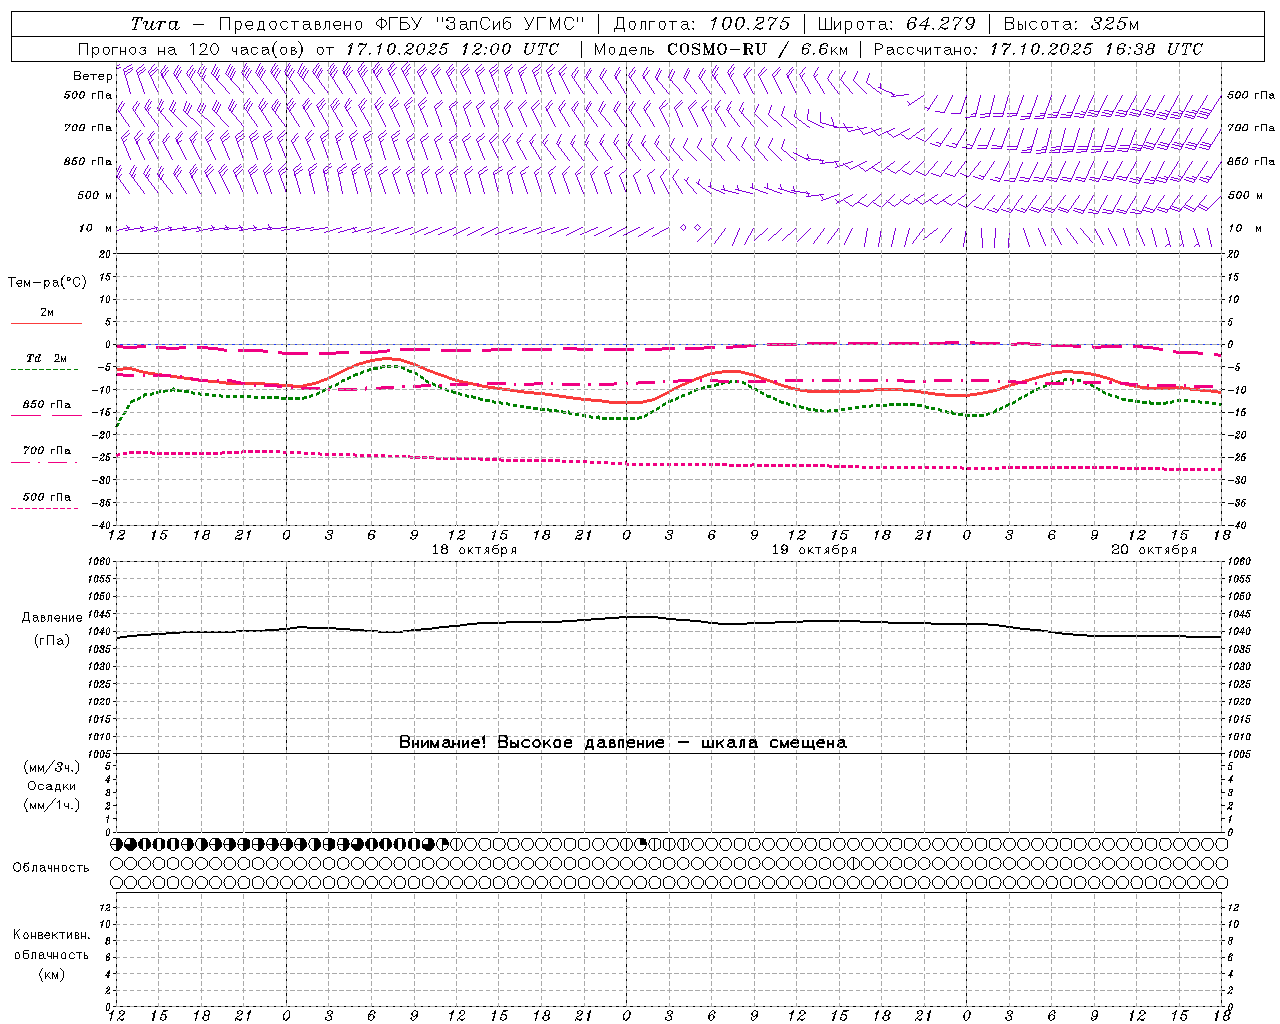Viewport: 1280px width, 1024px height.
Task: Click the 'Облачность' cloud cover label
Action: (51, 867)
